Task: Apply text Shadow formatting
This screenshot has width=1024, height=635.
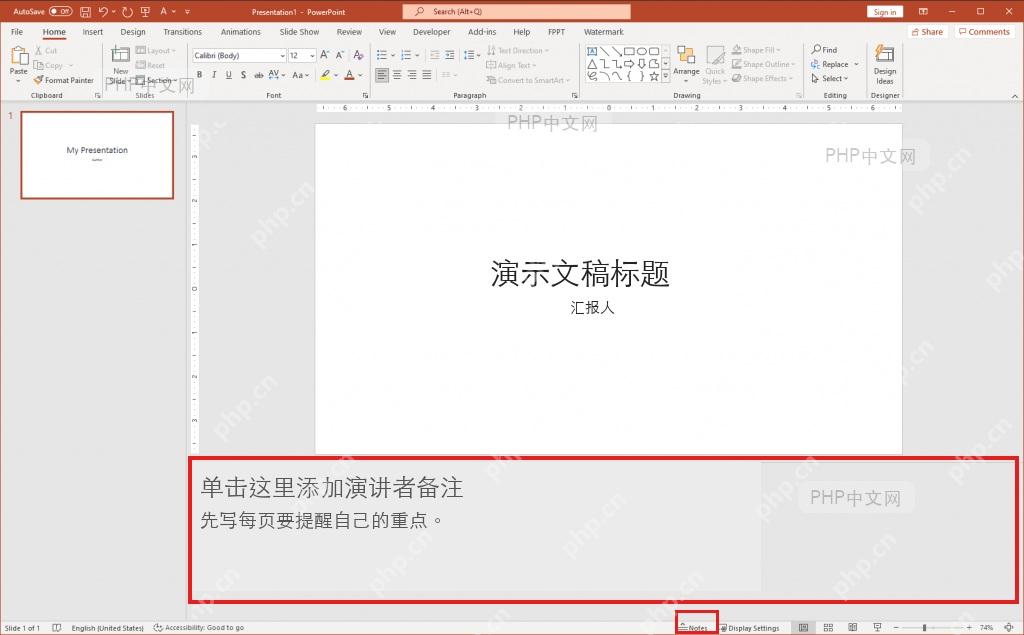Action: pyautogui.click(x=243, y=75)
